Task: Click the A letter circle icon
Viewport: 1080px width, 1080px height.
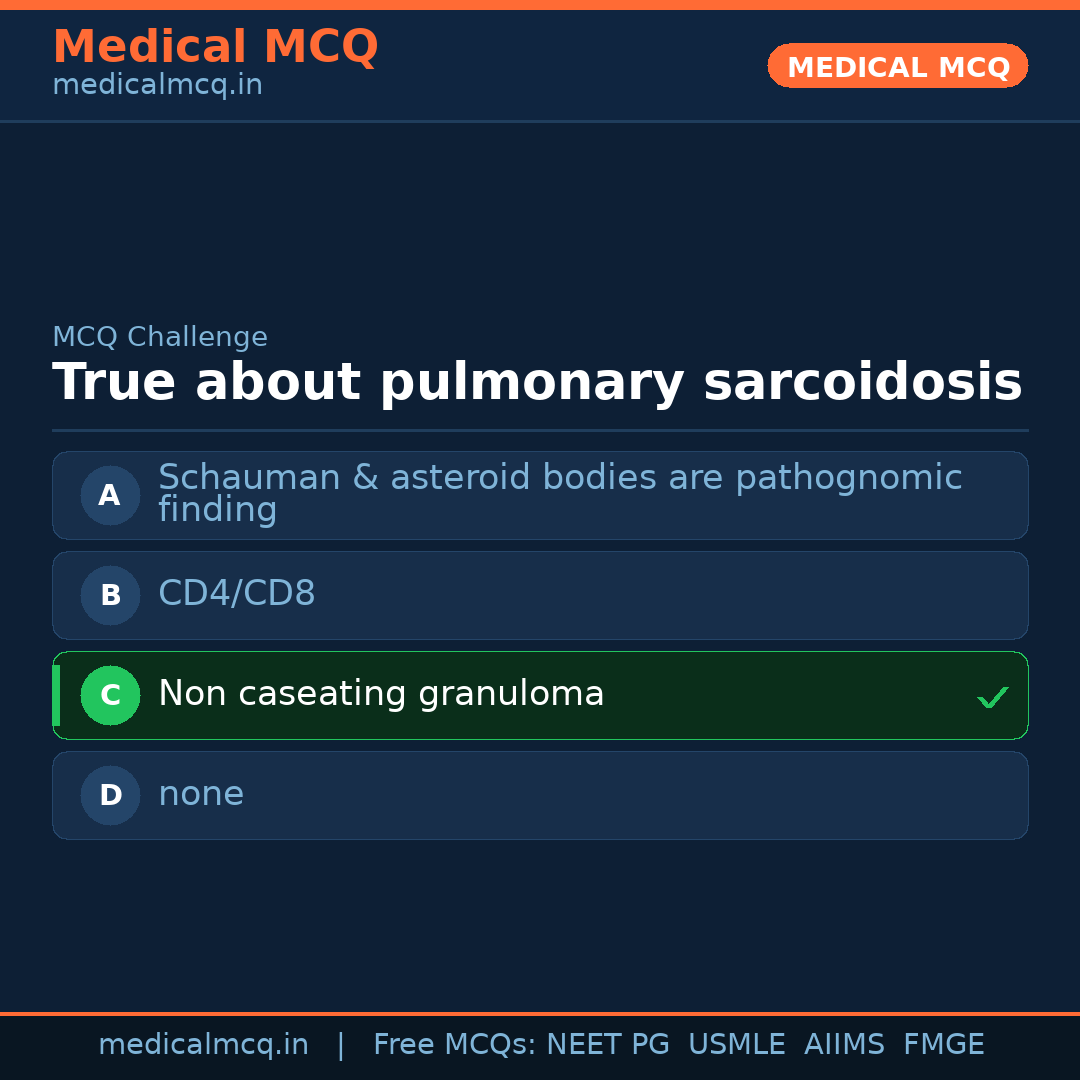Action: (x=110, y=495)
